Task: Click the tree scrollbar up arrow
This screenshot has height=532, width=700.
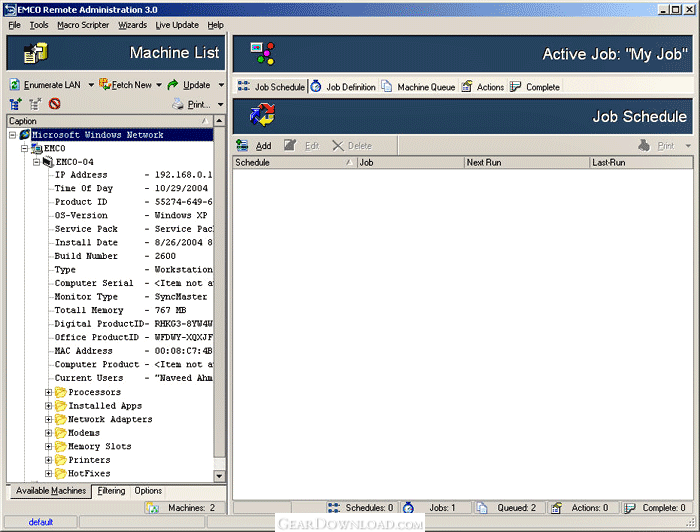Action: click(x=219, y=121)
